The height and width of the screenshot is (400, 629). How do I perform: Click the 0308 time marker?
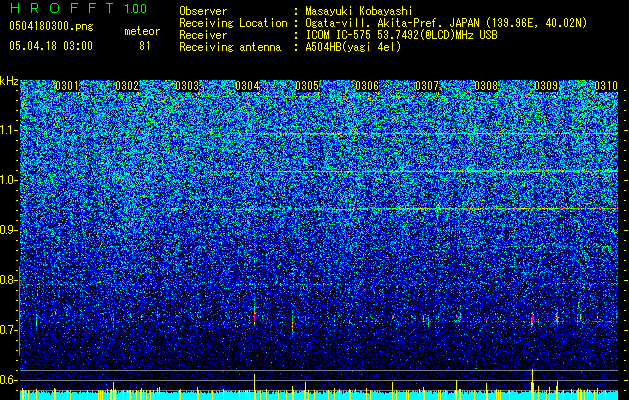tap(486, 86)
